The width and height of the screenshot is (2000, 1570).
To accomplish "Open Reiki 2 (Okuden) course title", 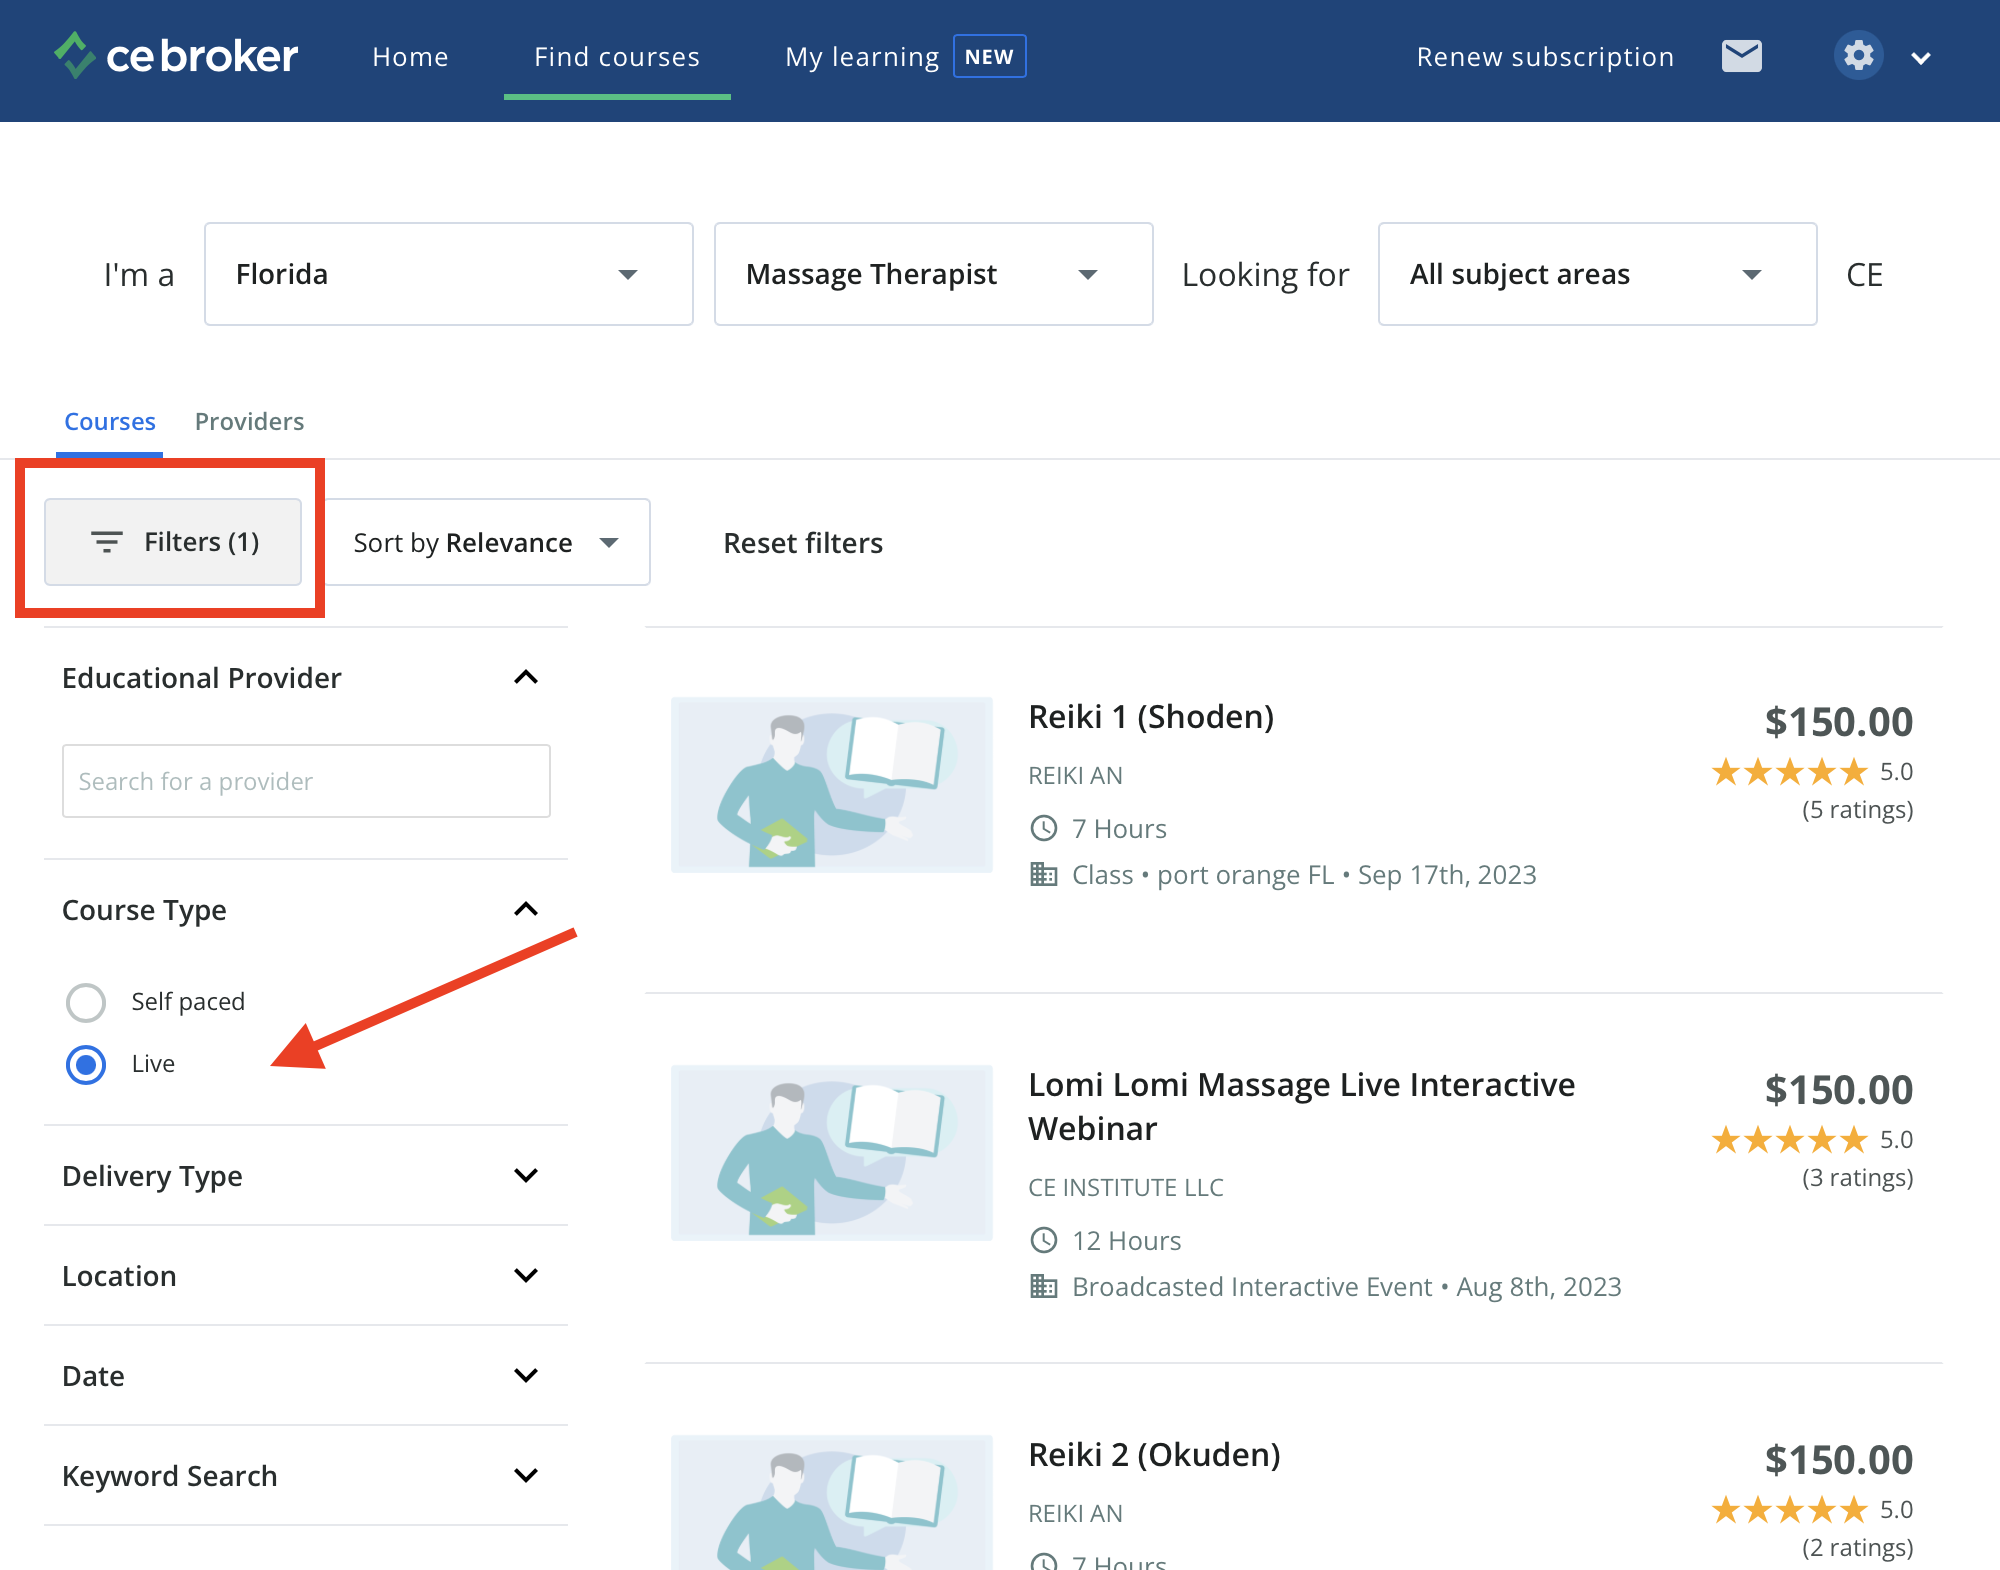I will pyautogui.click(x=1154, y=1455).
